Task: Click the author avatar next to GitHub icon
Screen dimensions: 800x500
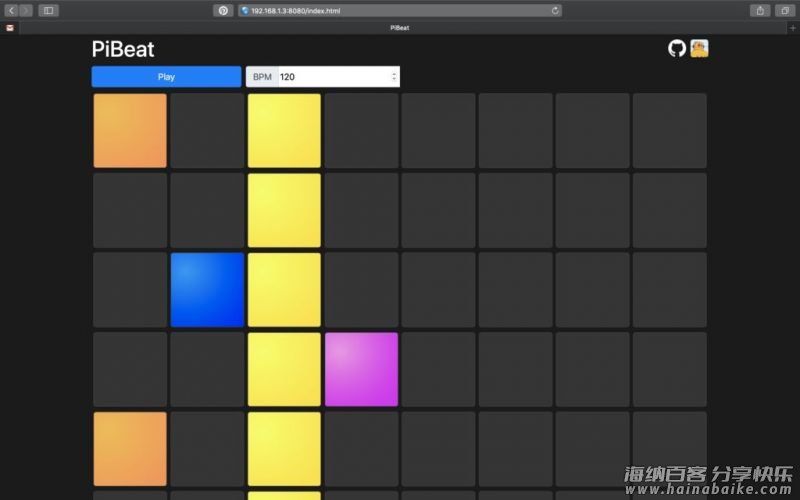Action: tap(699, 48)
